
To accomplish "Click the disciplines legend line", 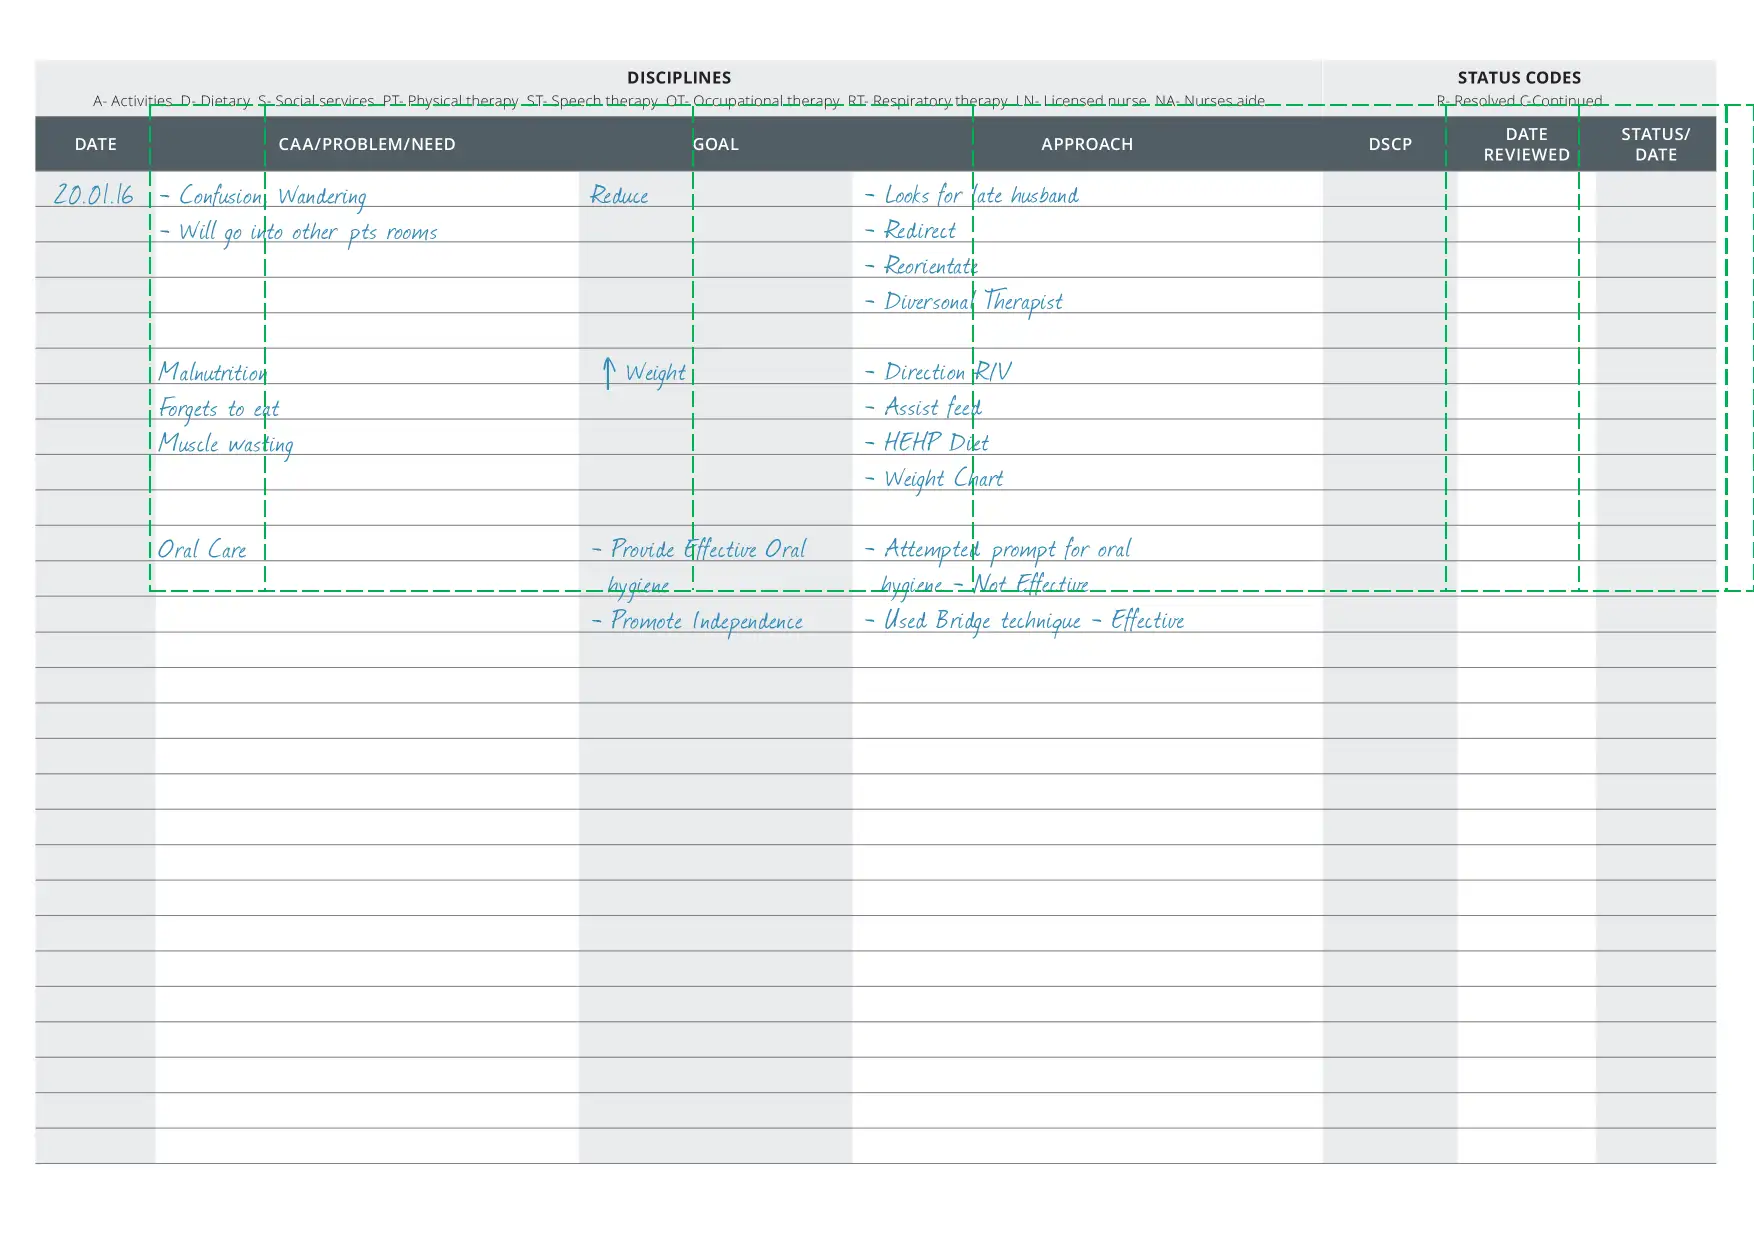I will pyautogui.click(x=679, y=101).
